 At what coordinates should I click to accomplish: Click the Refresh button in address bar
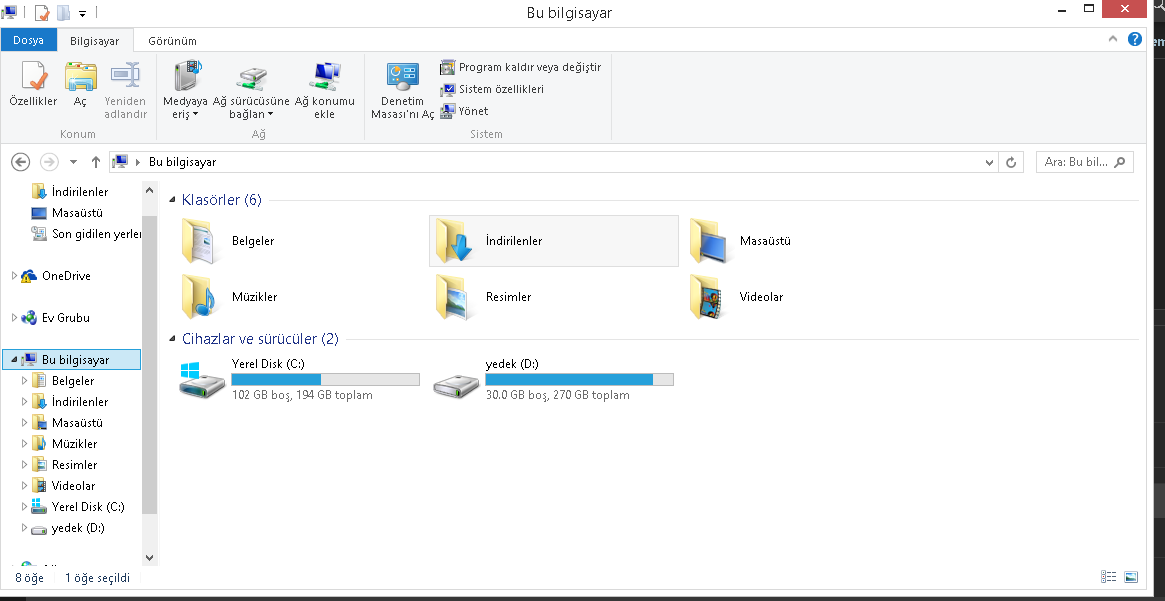pos(1010,162)
